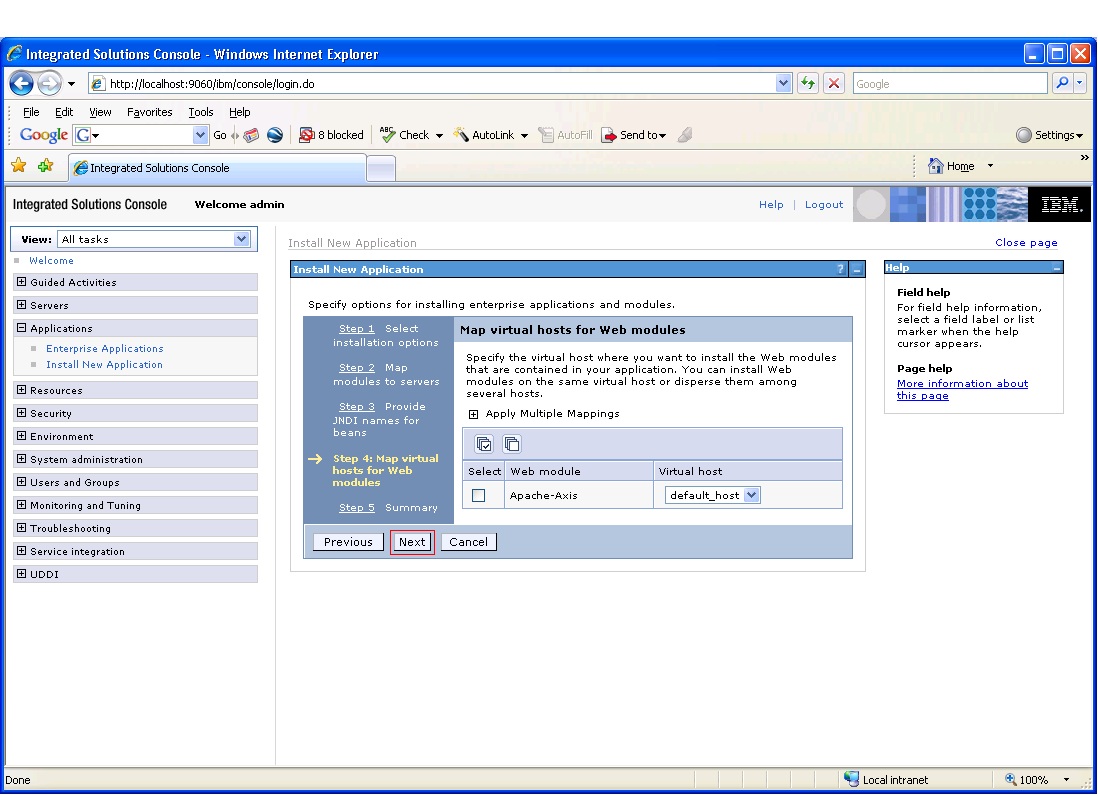The image size is (1098, 796).
Task: Open the Tools menu
Action: pos(200,112)
